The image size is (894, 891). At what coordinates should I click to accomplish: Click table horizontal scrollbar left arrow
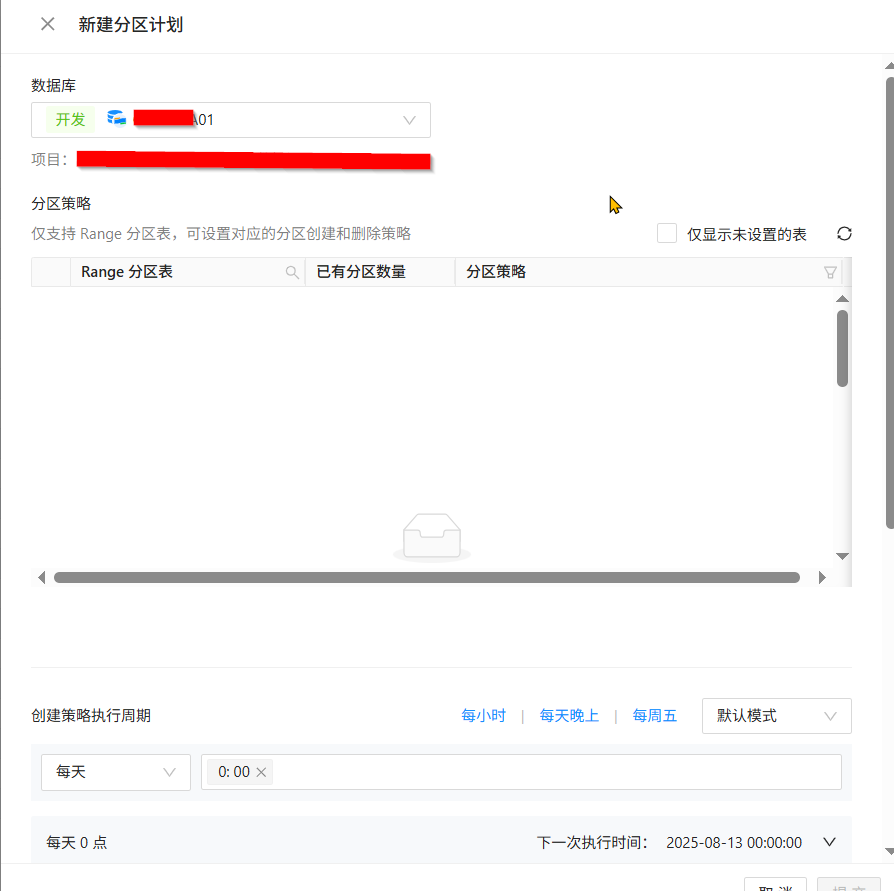pyautogui.click(x=41, y=577)
